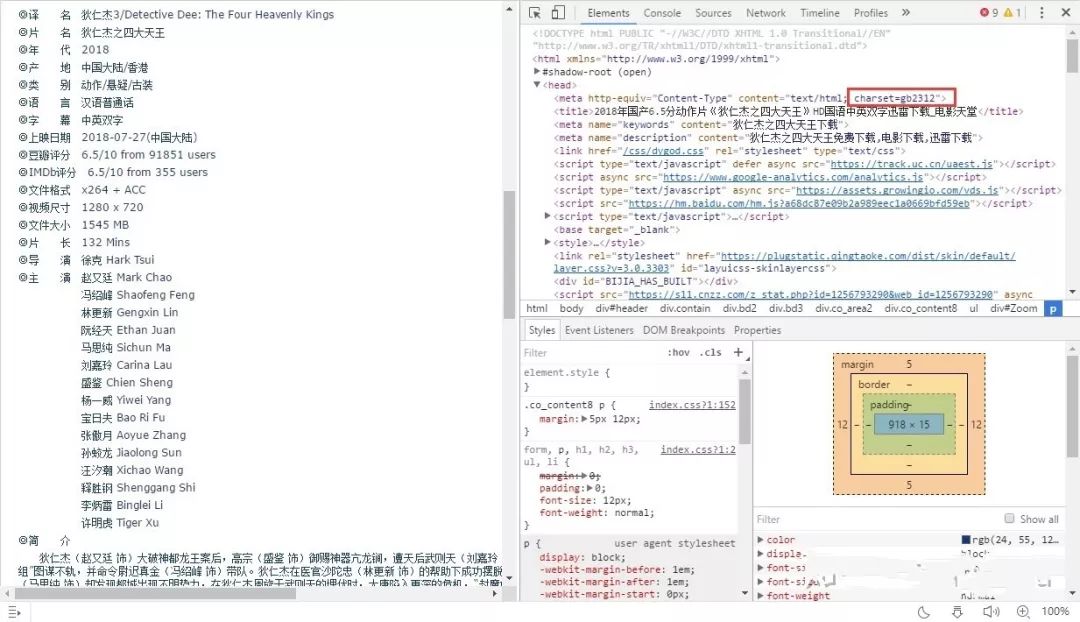Screen dimensions: 1080x622
Task: Click the 100% zoom level text
Action: click(x=1055, y=612)
